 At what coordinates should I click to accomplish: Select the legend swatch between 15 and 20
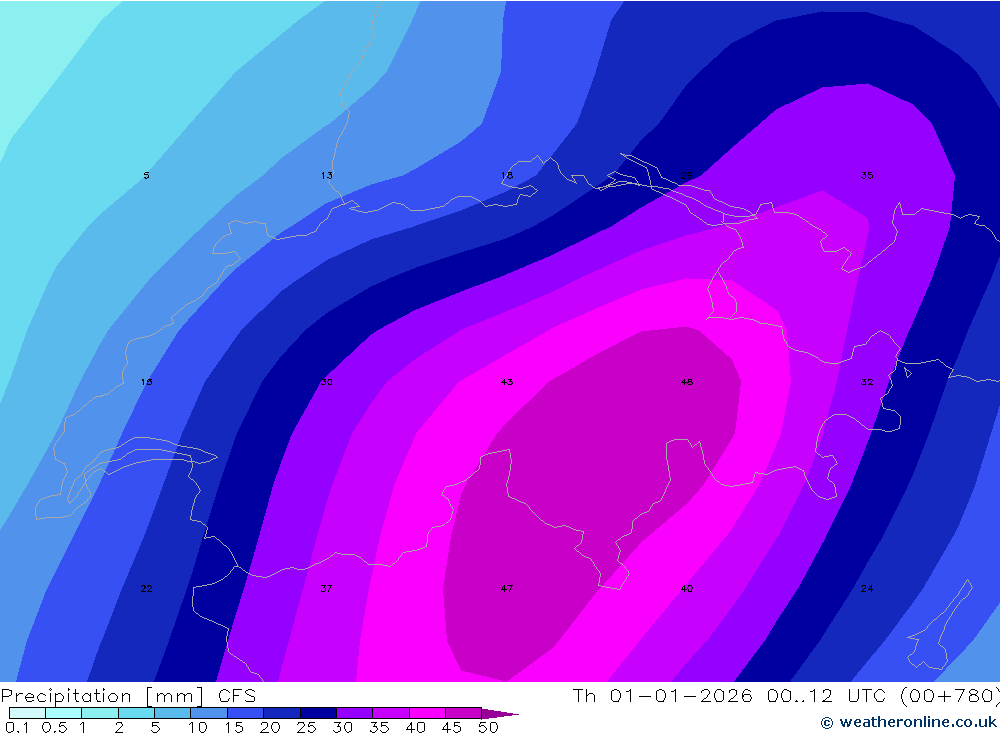[x=245, y=713]
